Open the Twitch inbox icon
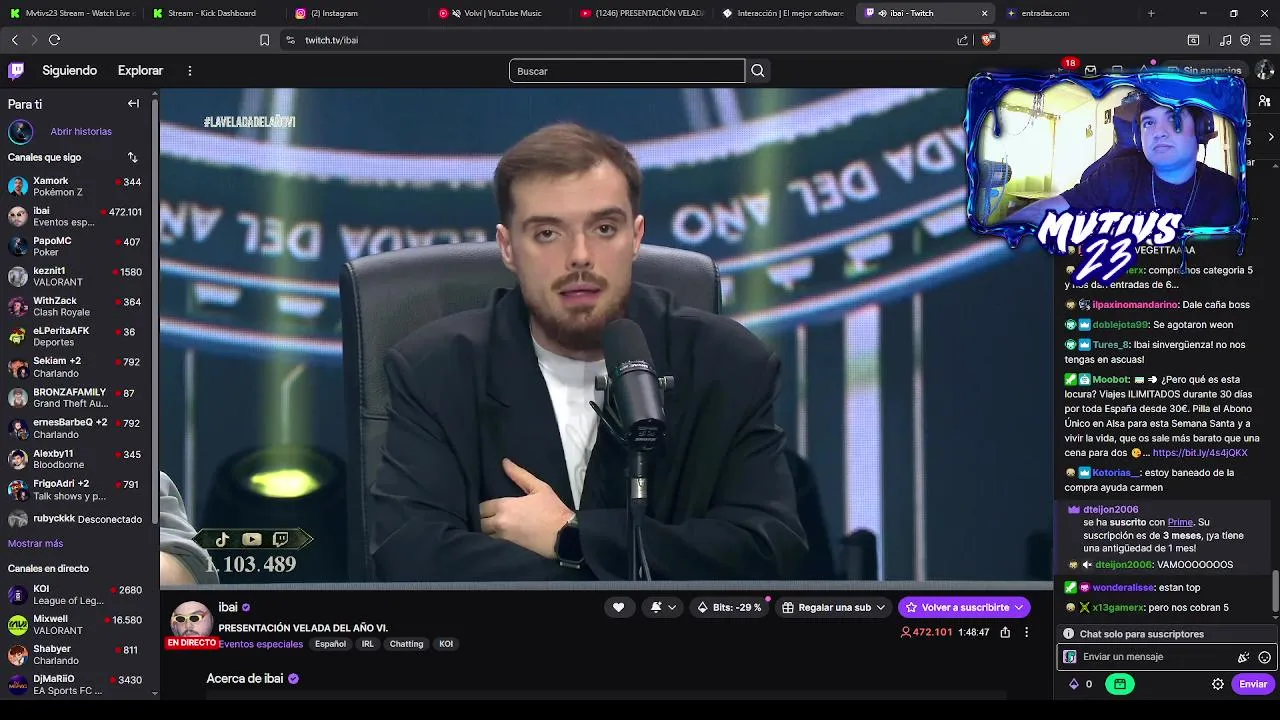The width and height of the screenshot is (1280, 720). point(1090,71)
